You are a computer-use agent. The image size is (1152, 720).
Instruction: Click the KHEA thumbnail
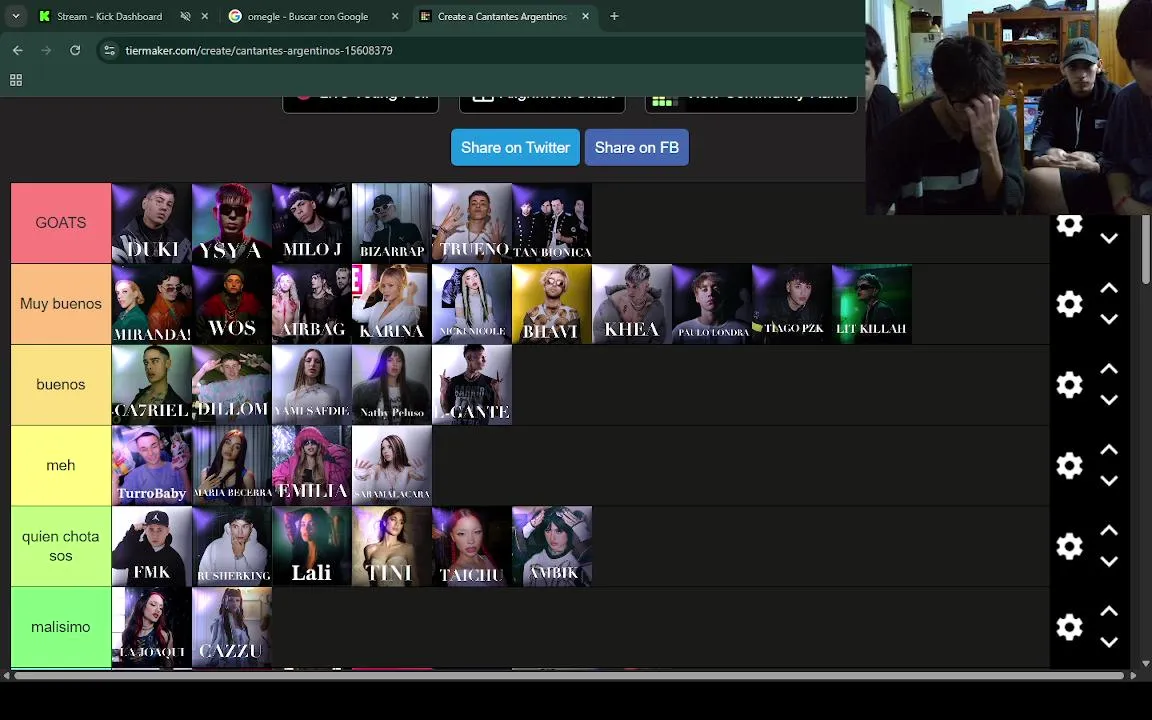tap(632, 303)
